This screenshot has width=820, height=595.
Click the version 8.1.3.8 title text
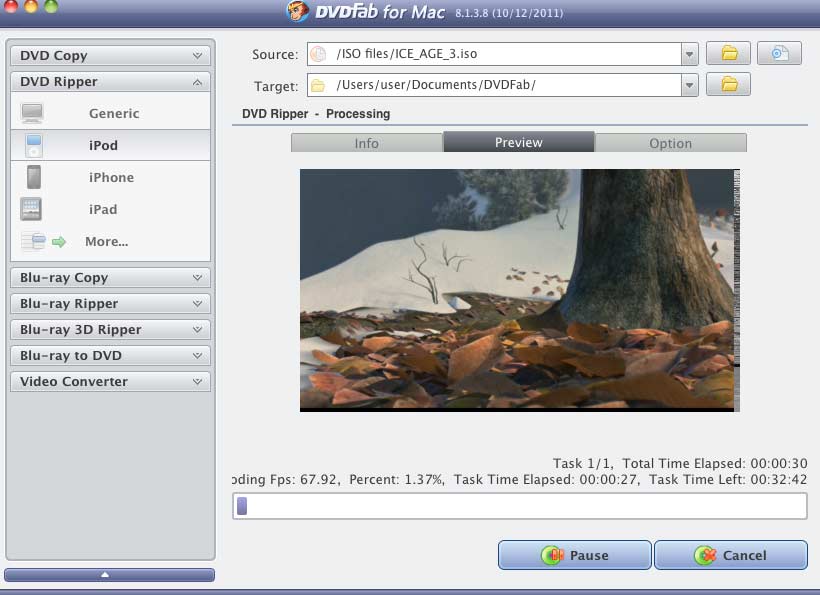click(x=509, y=13)
